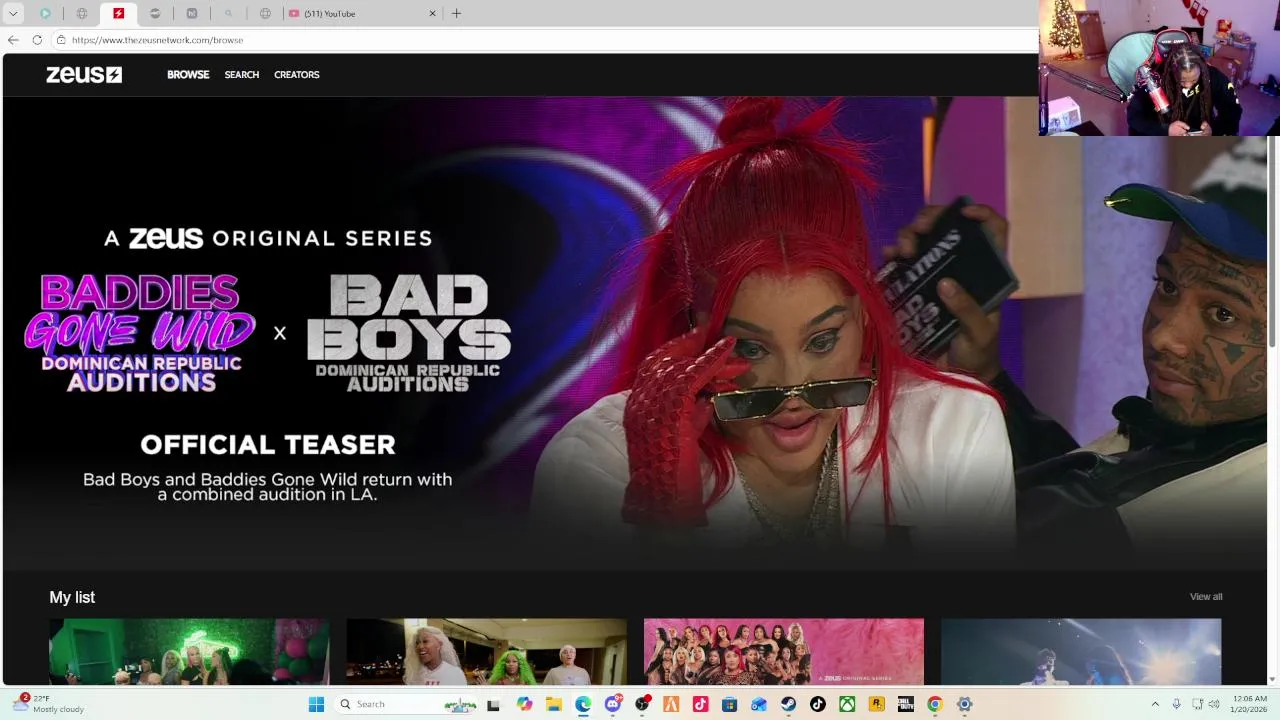The height and width of the screenshot is (720, 1280).
Task: Reload the page with refresh icon
Action: pos(37,40)
